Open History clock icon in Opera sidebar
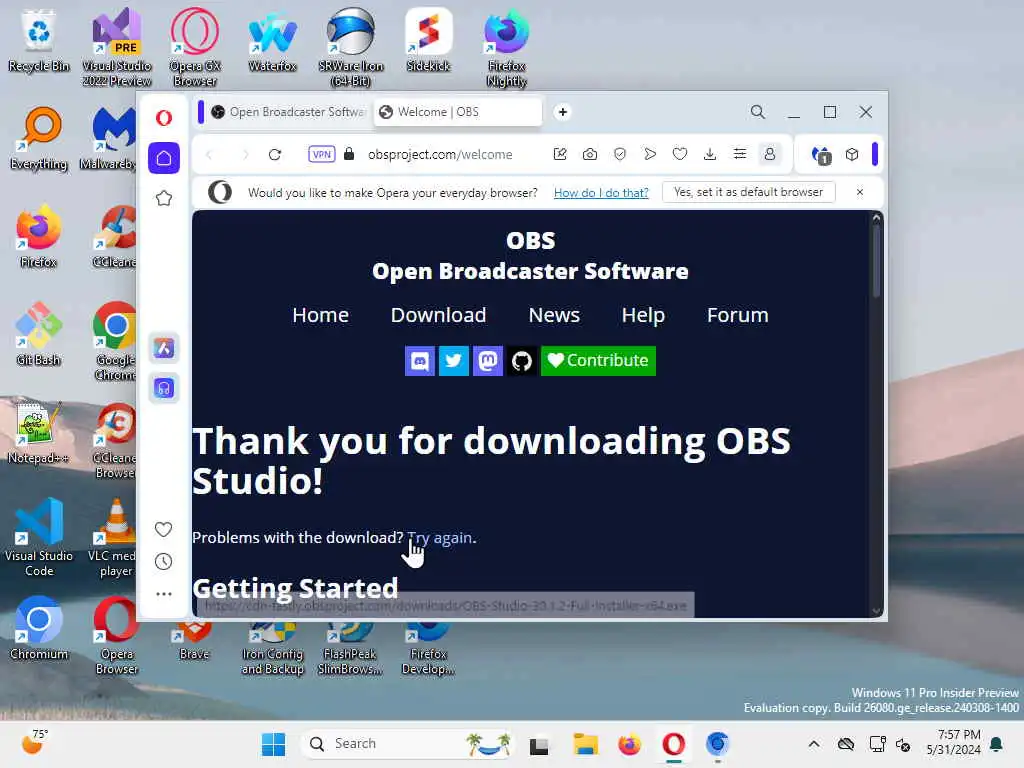This screenshot has width=1024, height=768. tap(164, 562)
